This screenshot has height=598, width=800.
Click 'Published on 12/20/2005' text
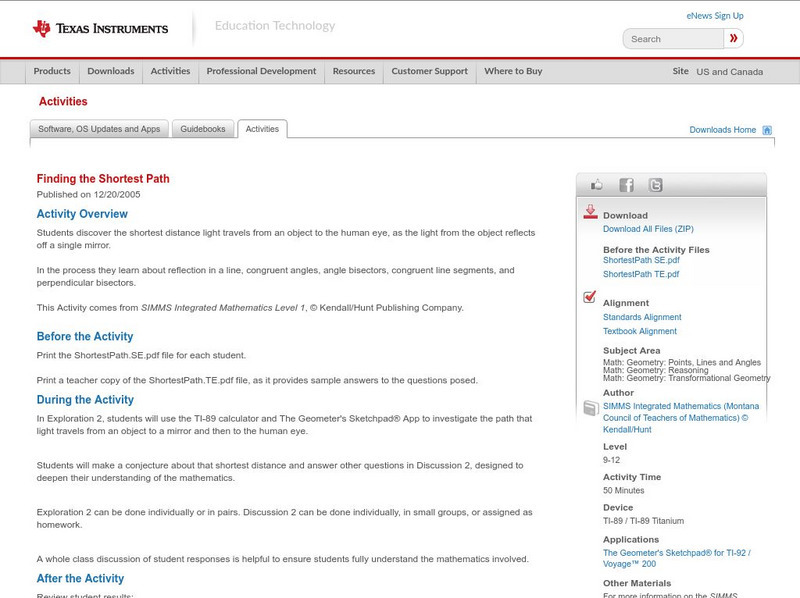click(88, 194)
